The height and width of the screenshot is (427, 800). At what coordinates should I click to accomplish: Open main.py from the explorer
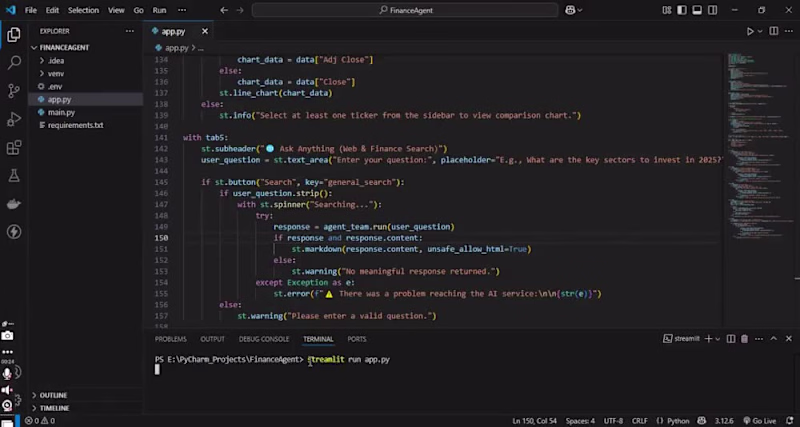[61, 112]
